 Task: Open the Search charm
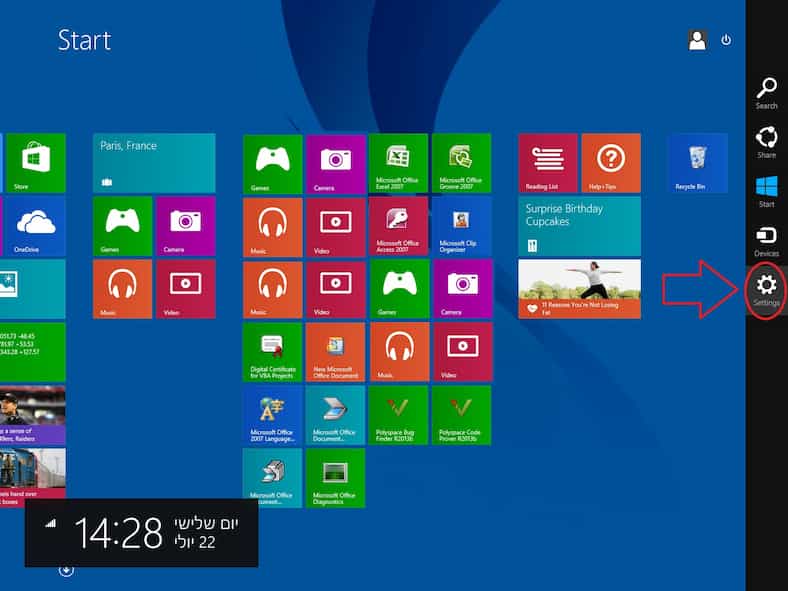click(766, 92)
